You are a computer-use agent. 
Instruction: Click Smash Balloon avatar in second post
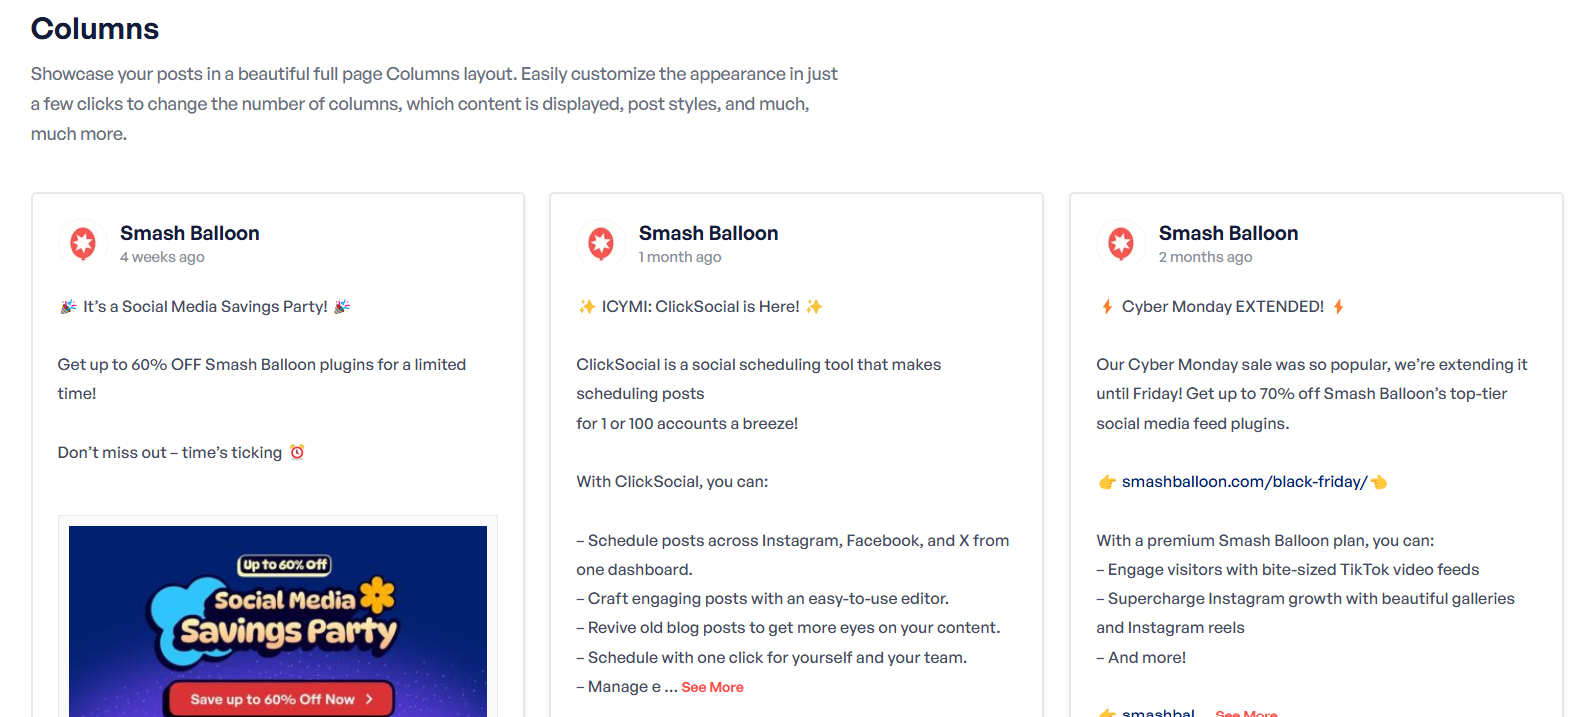pyautogui.click(x=601, y=243)
